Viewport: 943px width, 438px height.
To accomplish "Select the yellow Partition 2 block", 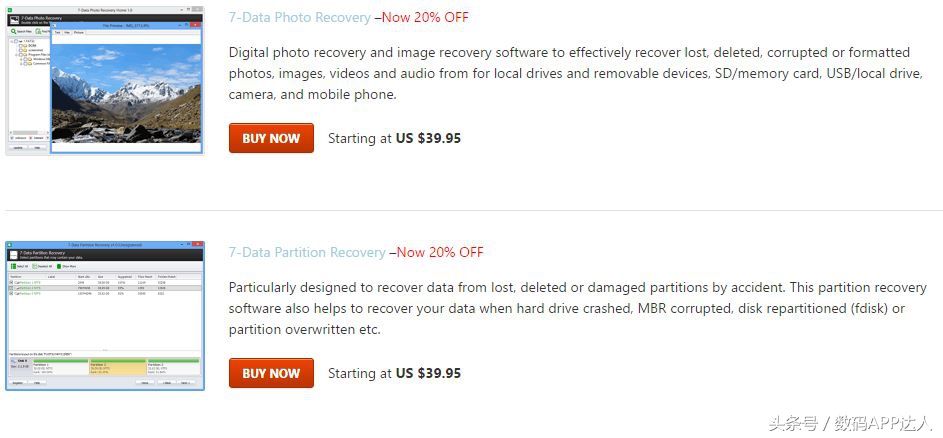I will coord(117,367).
